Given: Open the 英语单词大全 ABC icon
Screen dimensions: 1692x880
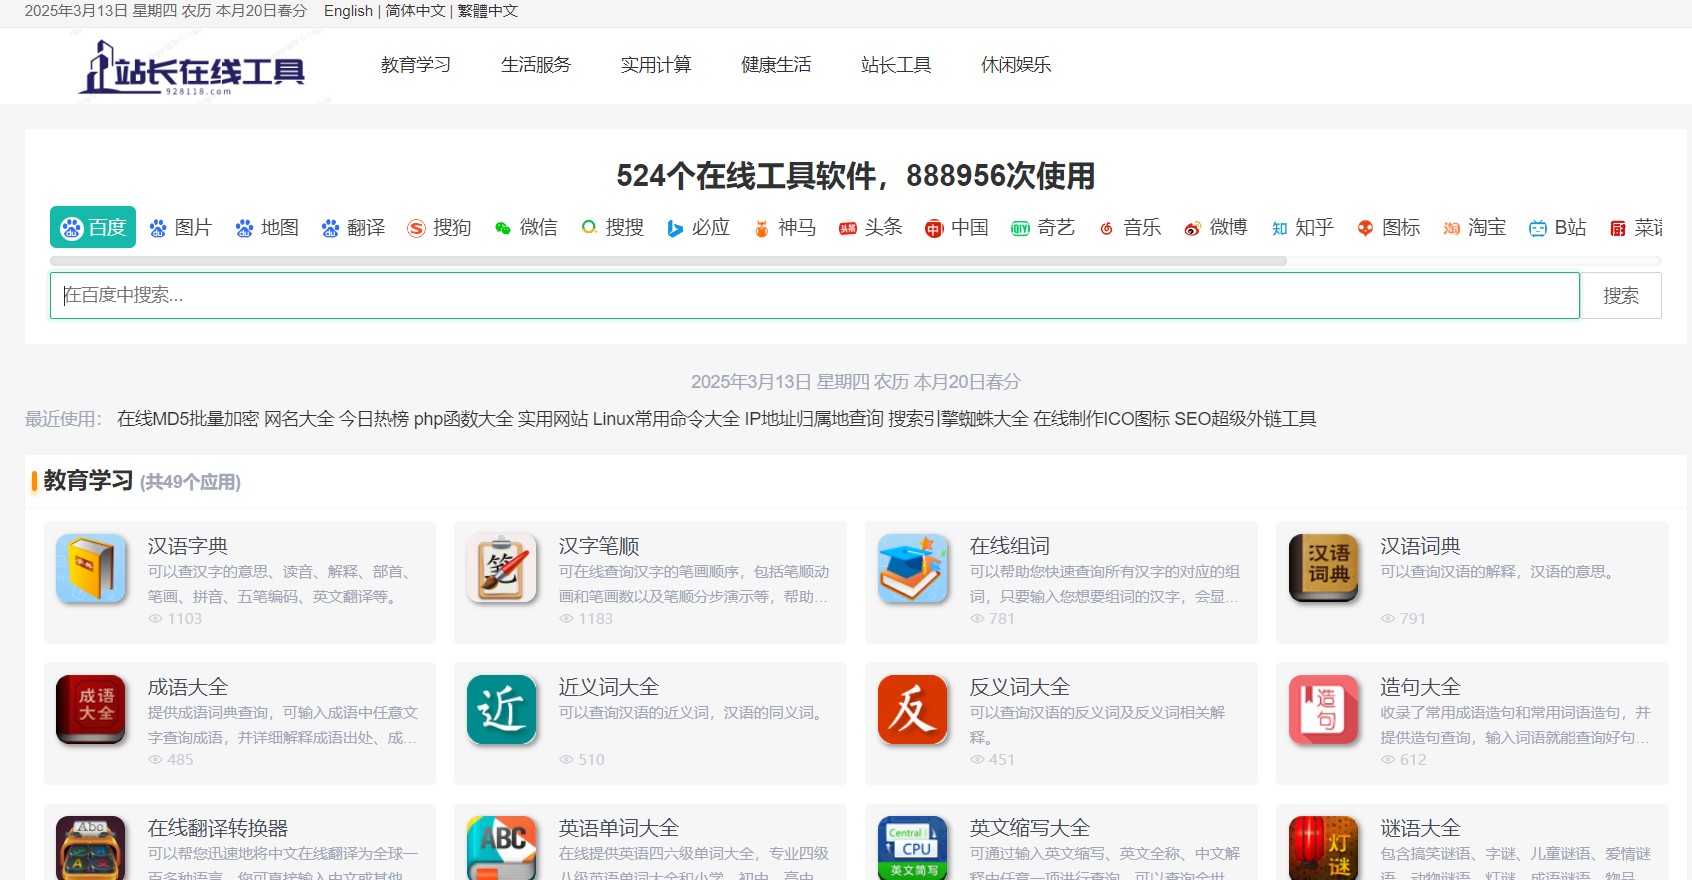Looking at the screenshot, I should [x=502, y=848].
